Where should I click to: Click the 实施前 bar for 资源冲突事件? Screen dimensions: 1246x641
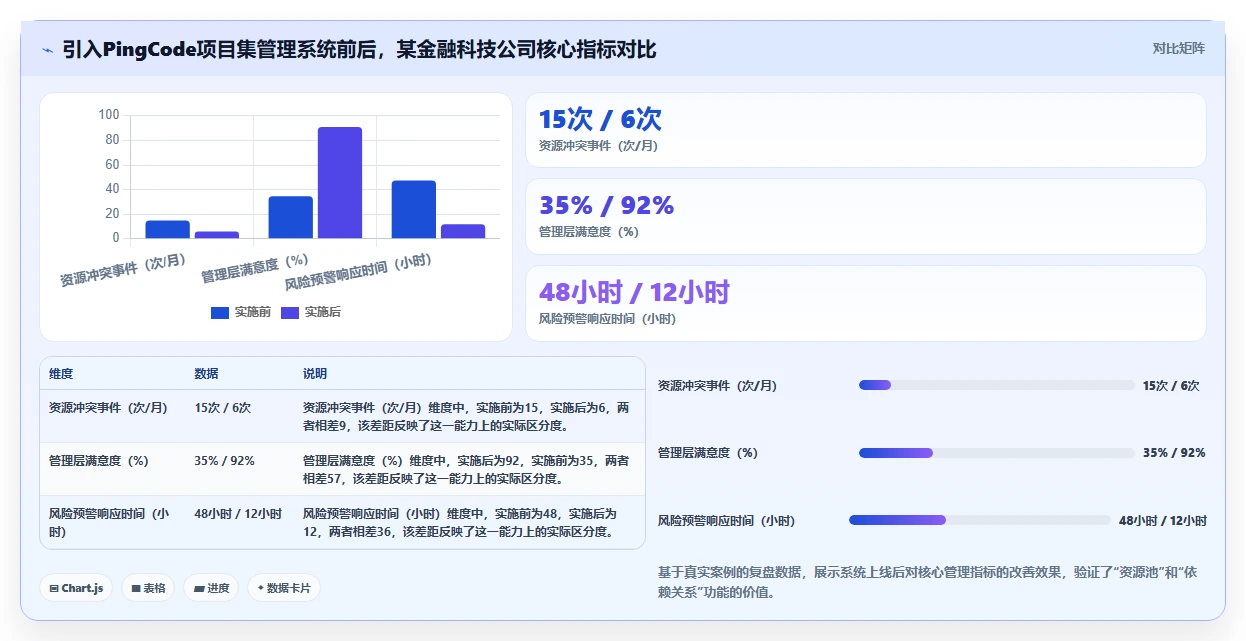[x=167, y=229]
